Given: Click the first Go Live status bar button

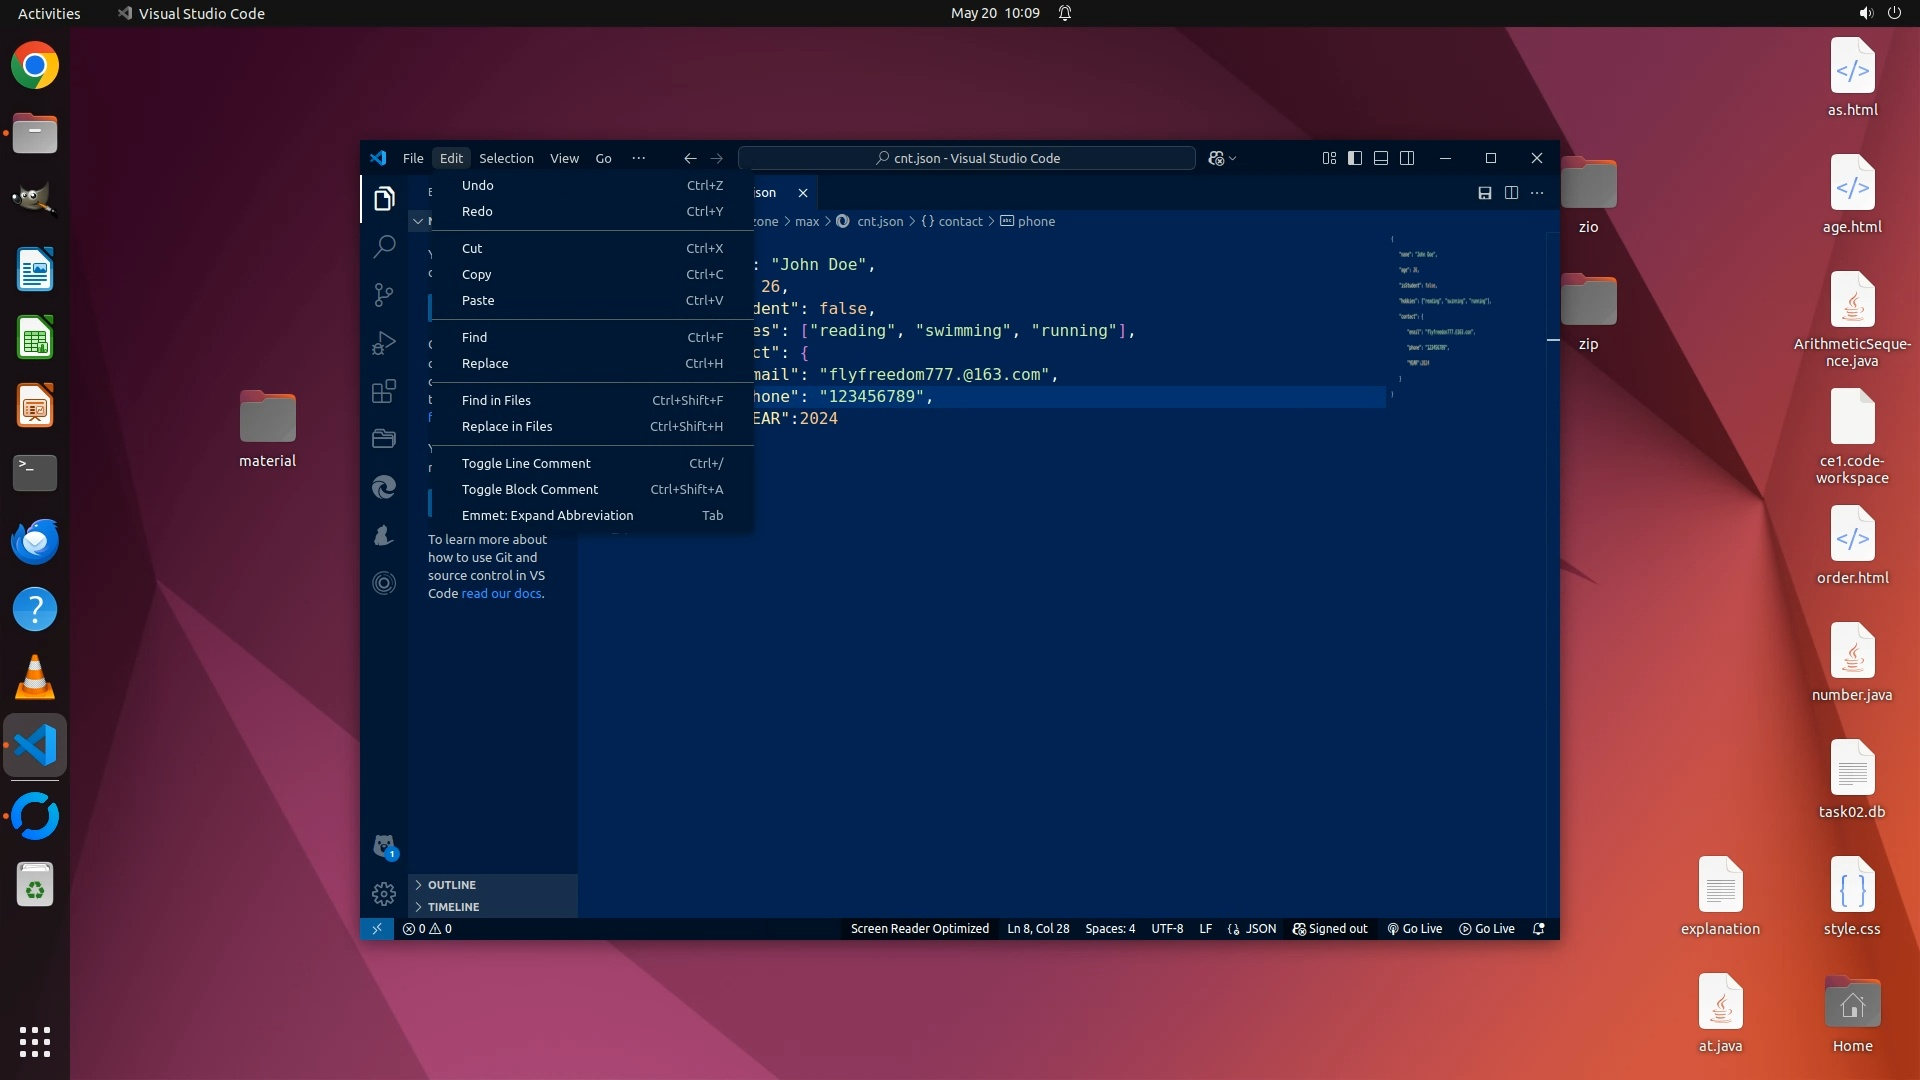Looking at the screenshot, I should coord(1414,929).
